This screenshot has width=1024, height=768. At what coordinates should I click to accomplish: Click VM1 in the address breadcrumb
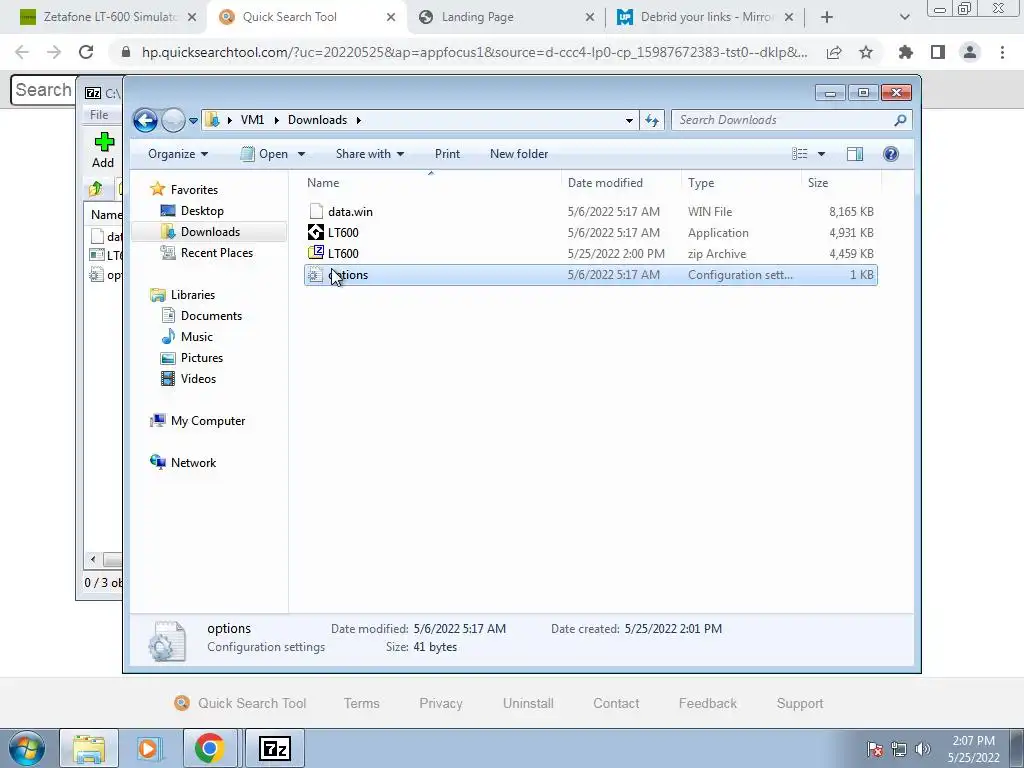(252, 120)
